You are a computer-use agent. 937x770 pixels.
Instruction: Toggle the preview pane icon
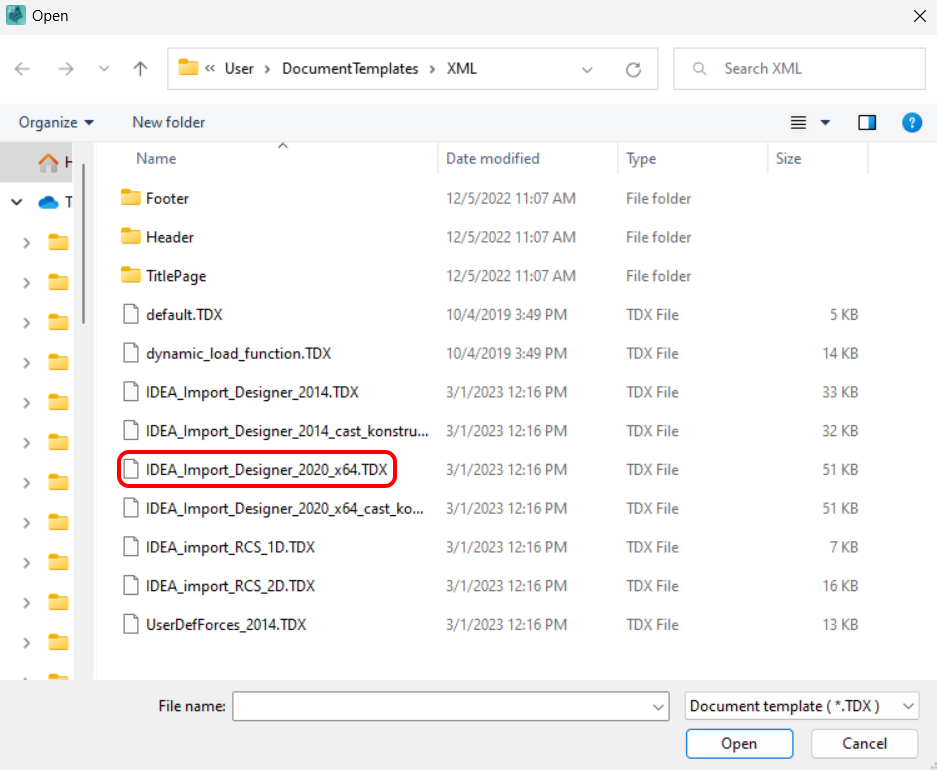(x=867, y=122)
